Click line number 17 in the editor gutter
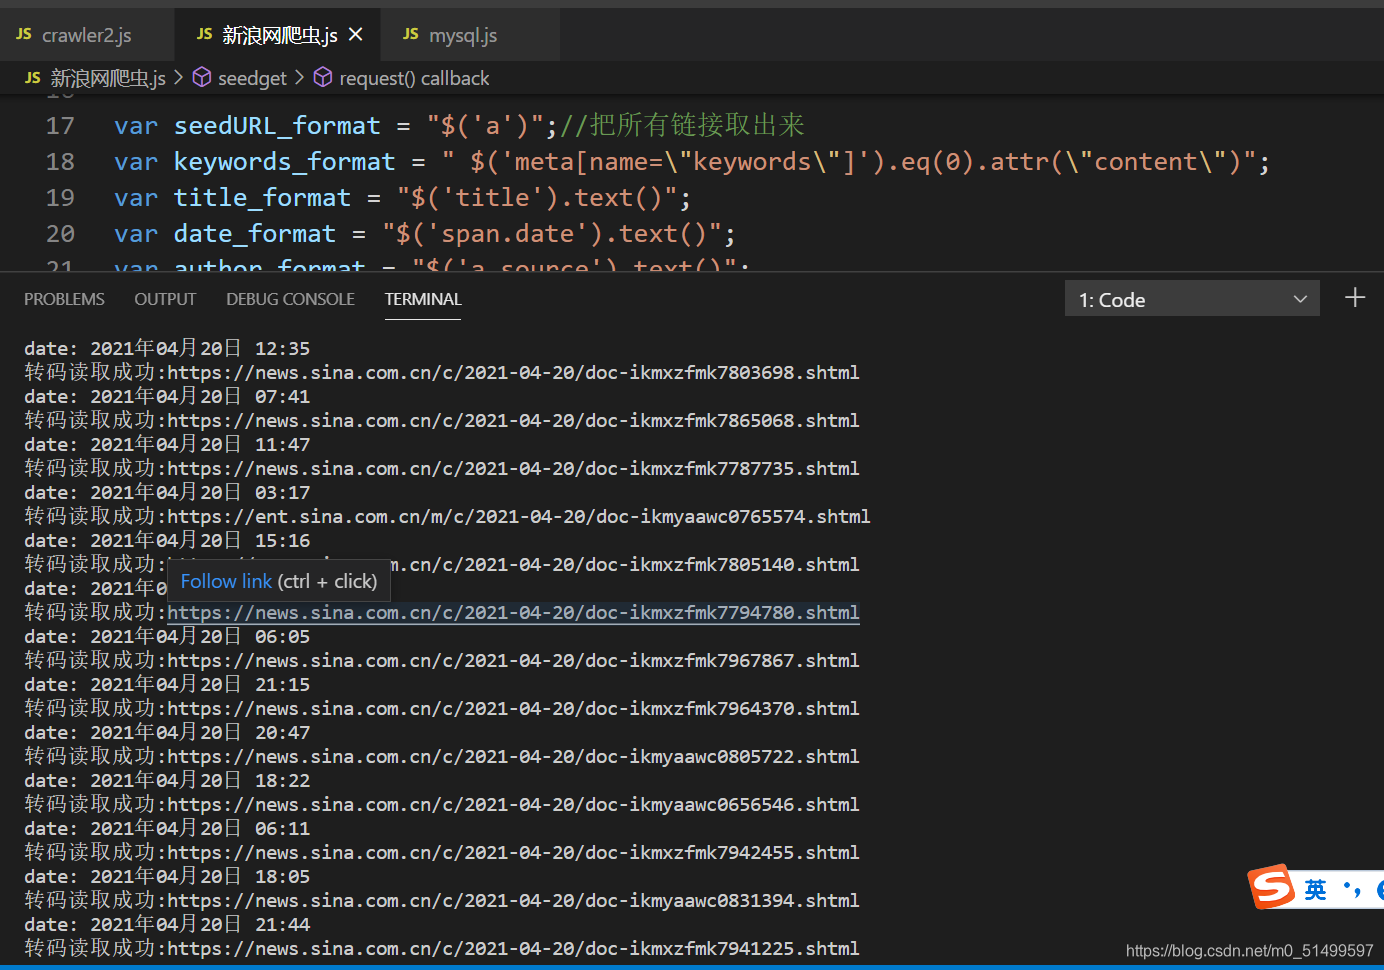 60,125
